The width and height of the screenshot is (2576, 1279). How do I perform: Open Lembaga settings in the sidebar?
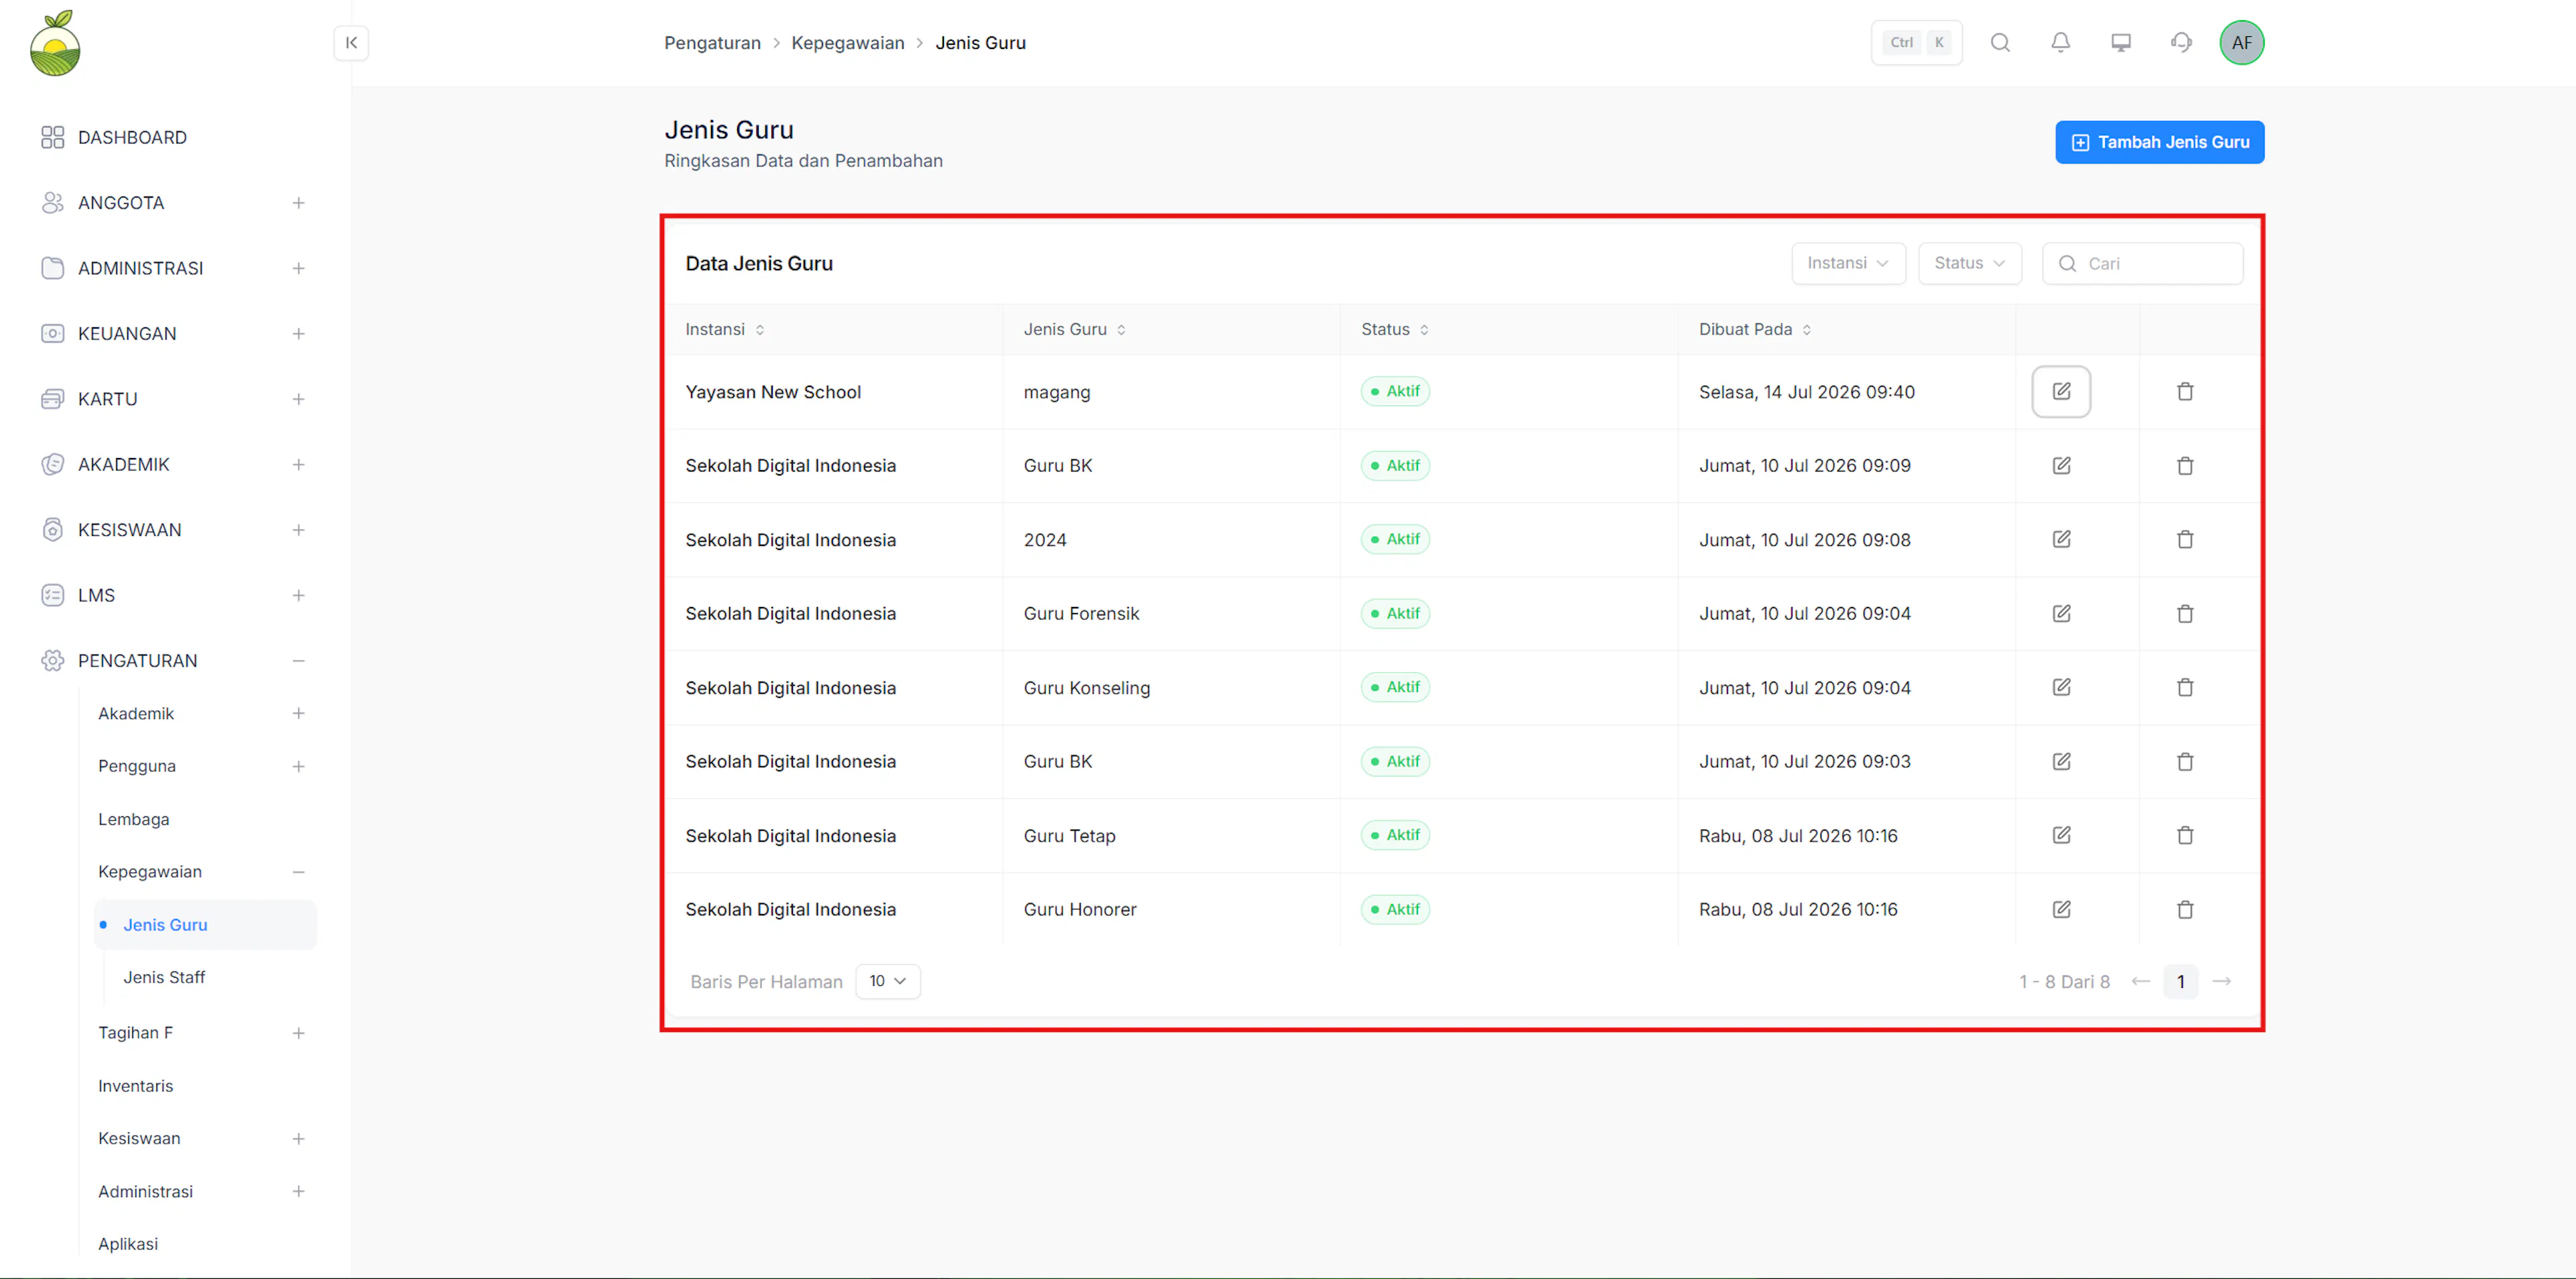click(x=134, y=820)
